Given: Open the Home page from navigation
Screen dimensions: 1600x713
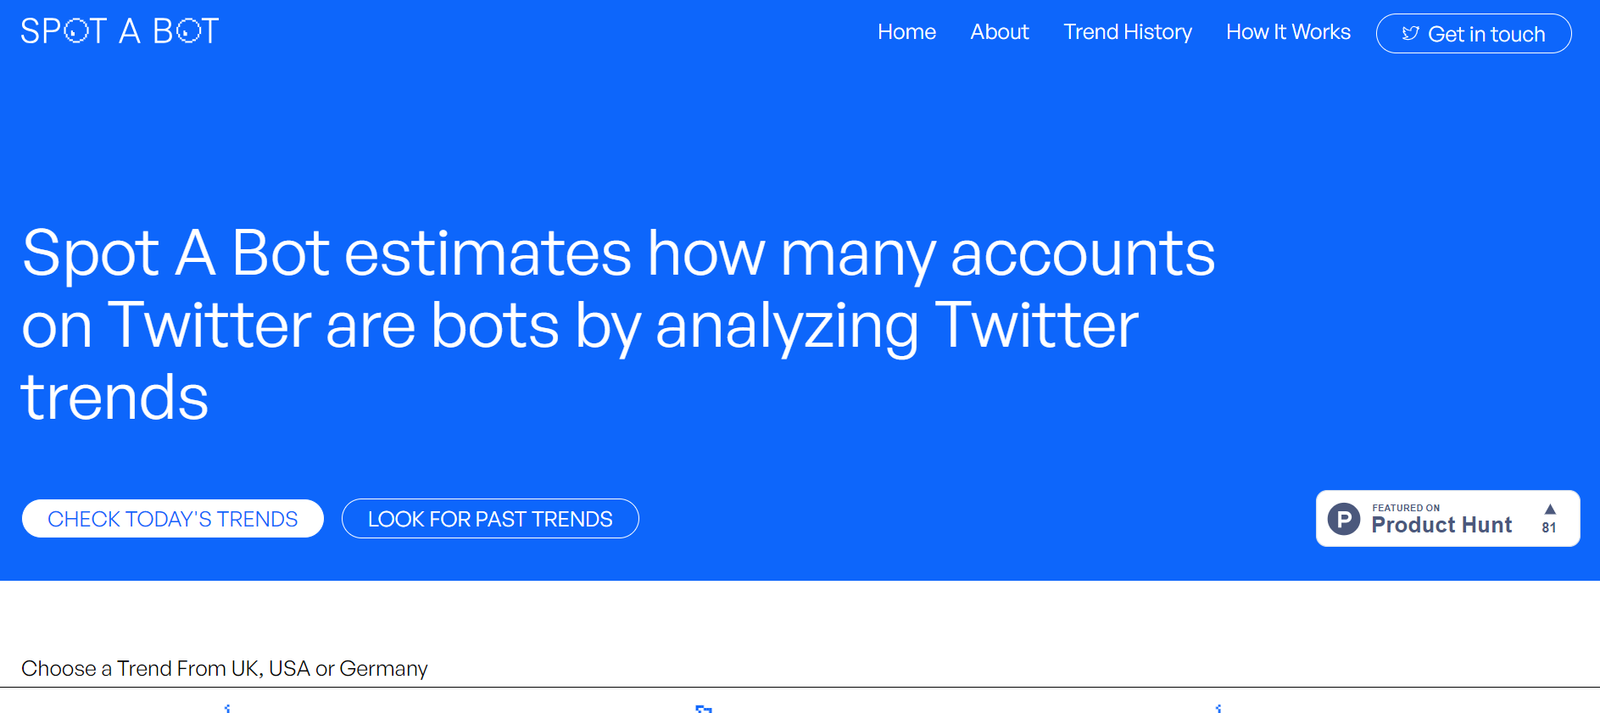Looking at the screenshot, I should (x=906, y=32).
